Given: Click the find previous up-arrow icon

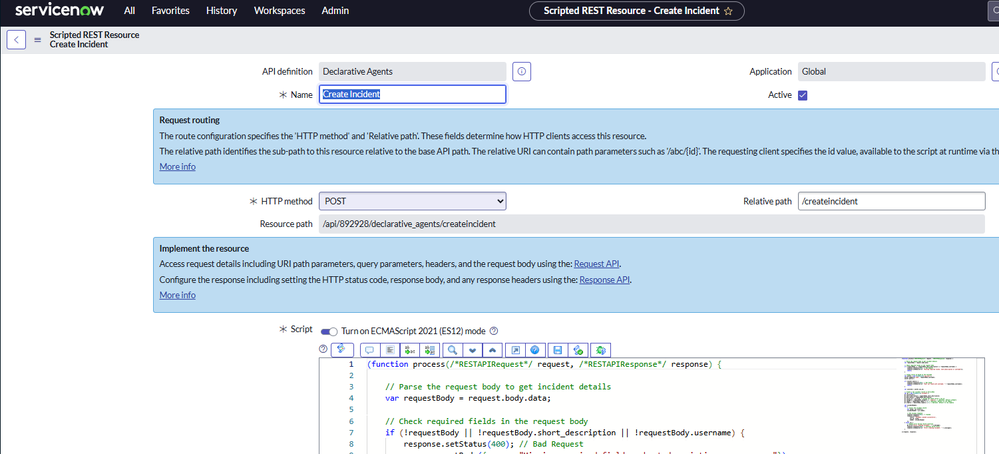Looking at the screenshot, I should tap(492, 350).
